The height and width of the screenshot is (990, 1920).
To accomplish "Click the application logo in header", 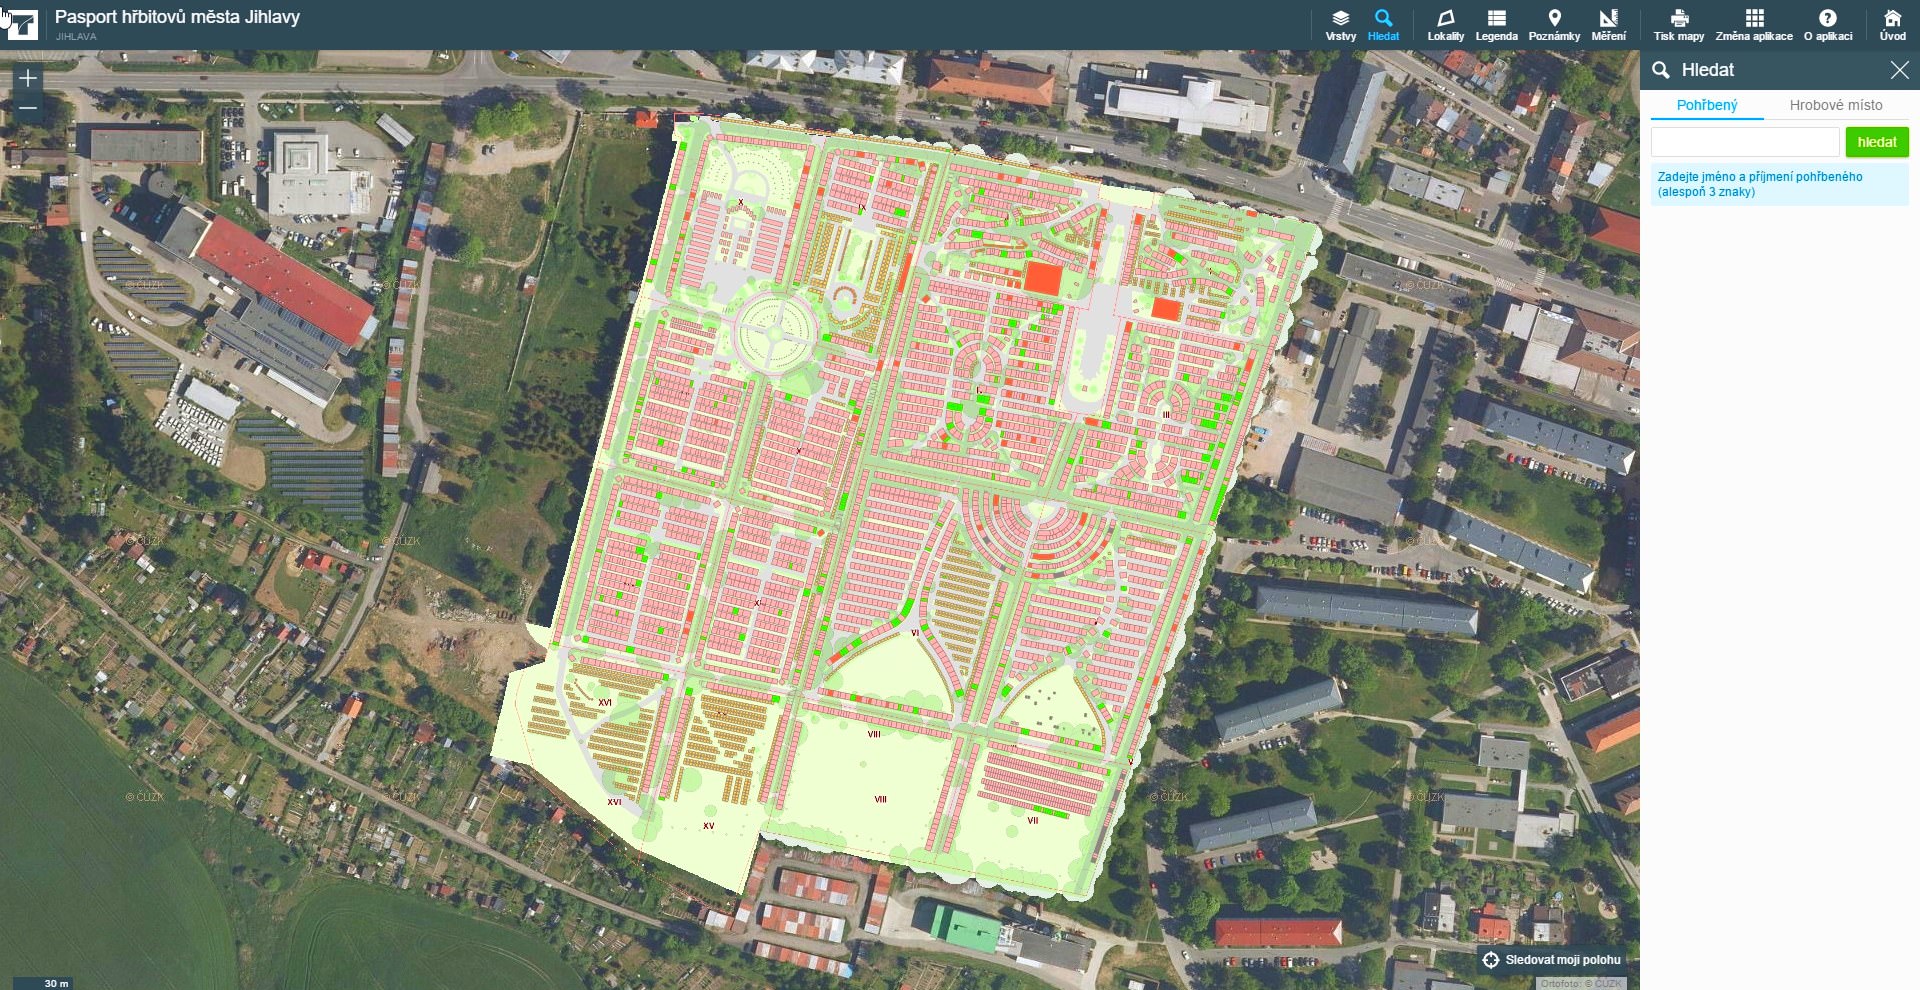I will tap(21, 24).
